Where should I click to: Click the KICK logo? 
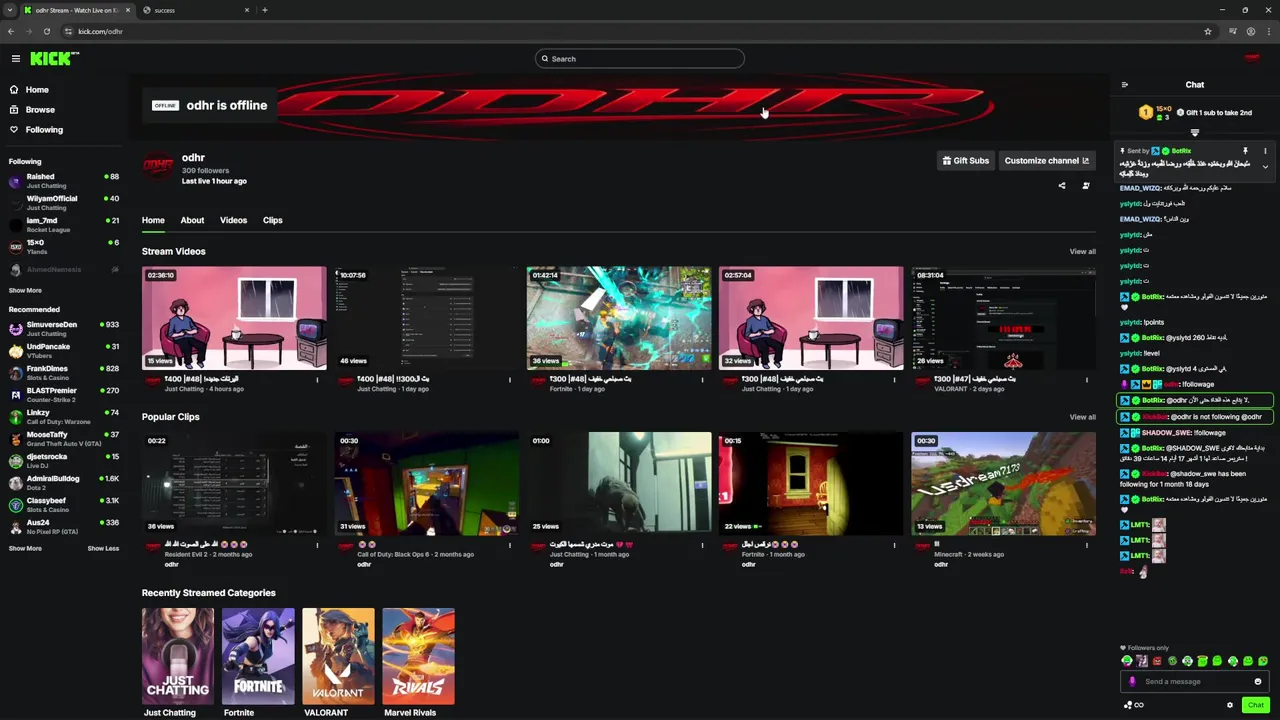(x=53, y=59)
